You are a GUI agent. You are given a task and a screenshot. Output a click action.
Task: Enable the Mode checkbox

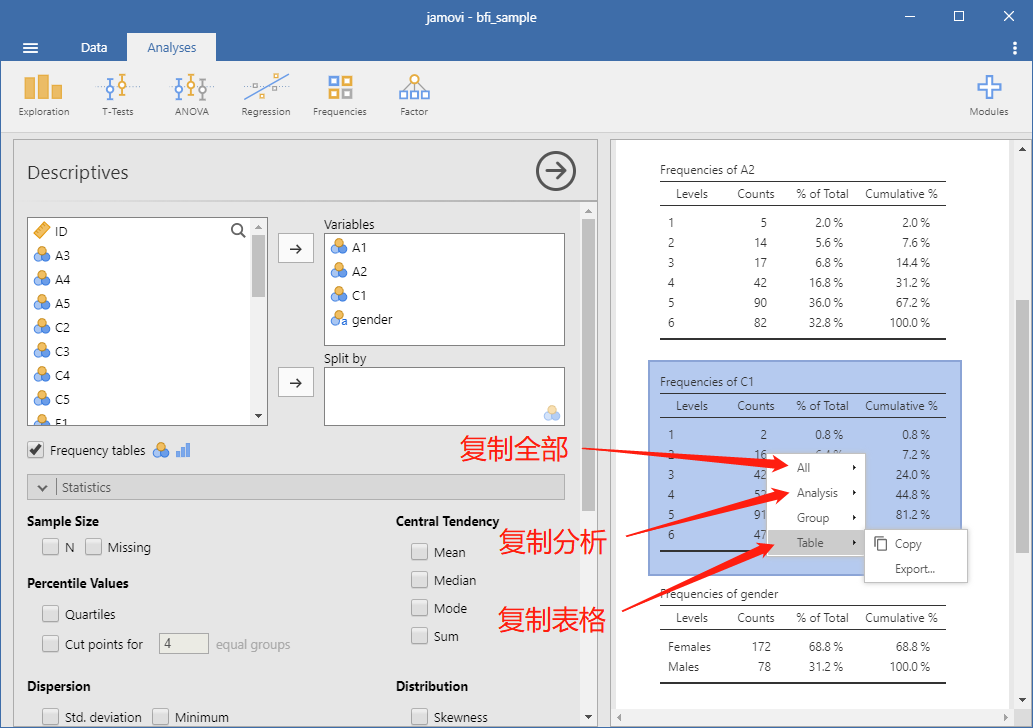[x=419, y=608]
